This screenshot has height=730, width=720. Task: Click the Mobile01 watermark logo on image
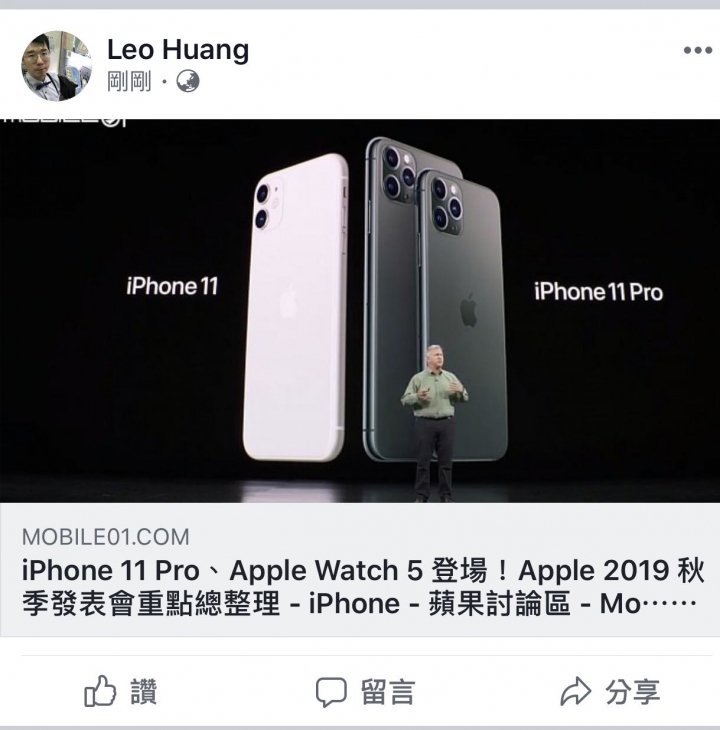point(63,122)
